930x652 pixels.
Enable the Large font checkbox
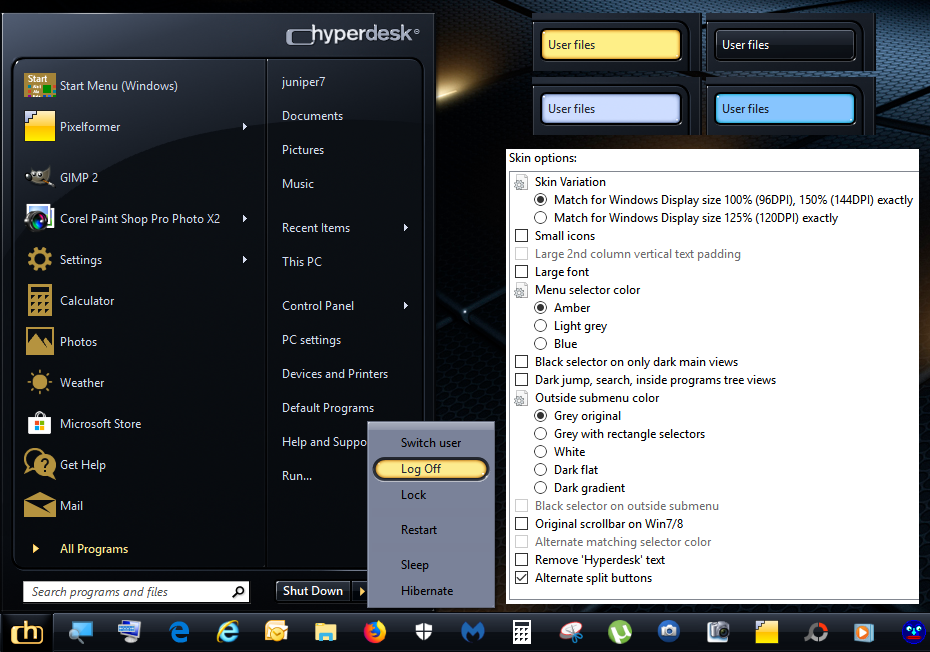click(521, 272)
